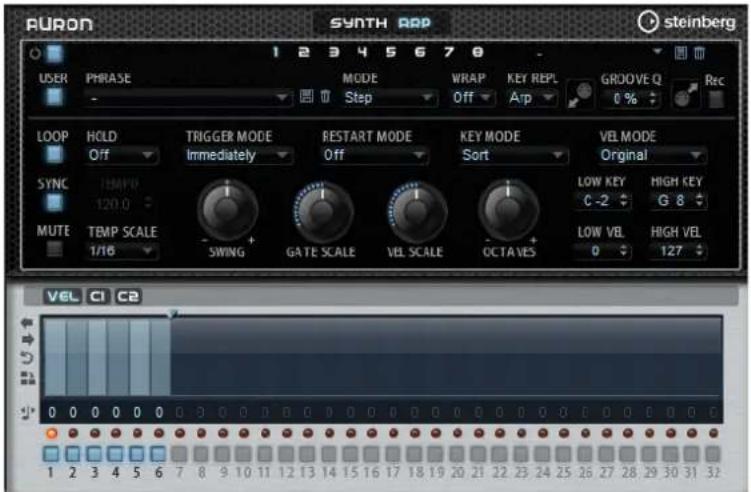Open the TEMP SCALE dropdown showing 1/16
This screenshot has width=751, height=492.
pyautogui.click(x=122, y=251)
